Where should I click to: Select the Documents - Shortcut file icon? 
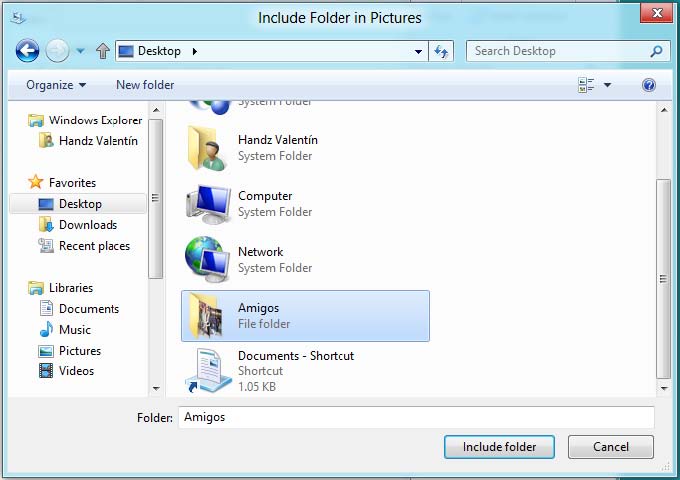point(208,370)
